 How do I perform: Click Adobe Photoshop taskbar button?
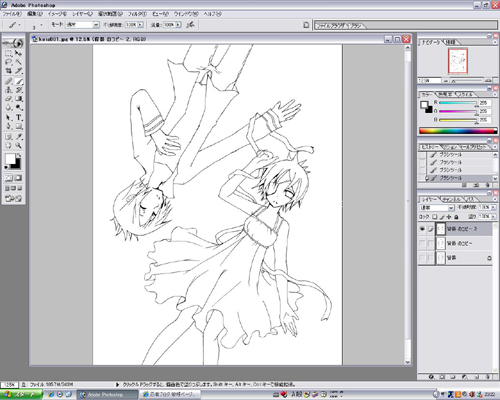(107, 395)
